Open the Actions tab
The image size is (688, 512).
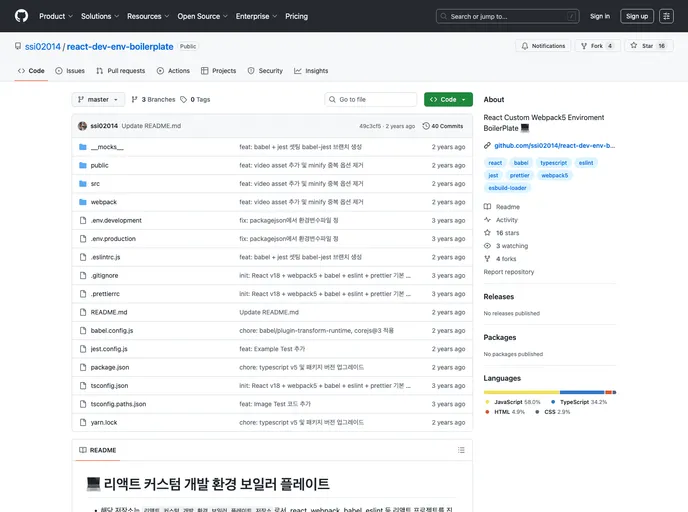tap(173, 71)
